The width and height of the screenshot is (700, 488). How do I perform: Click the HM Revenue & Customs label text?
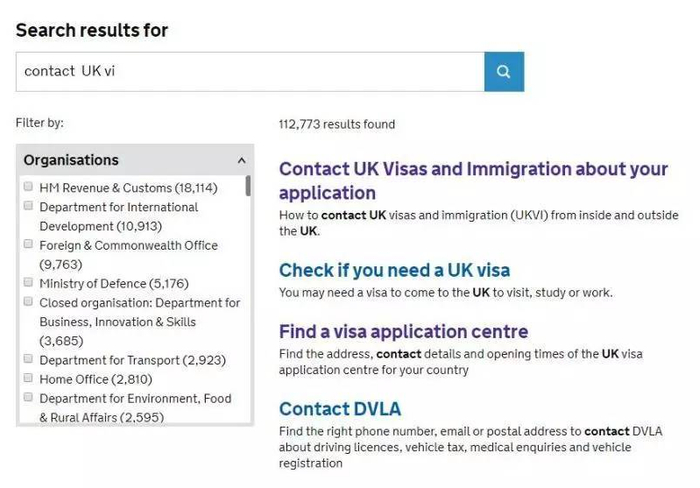tap(128, 188)
